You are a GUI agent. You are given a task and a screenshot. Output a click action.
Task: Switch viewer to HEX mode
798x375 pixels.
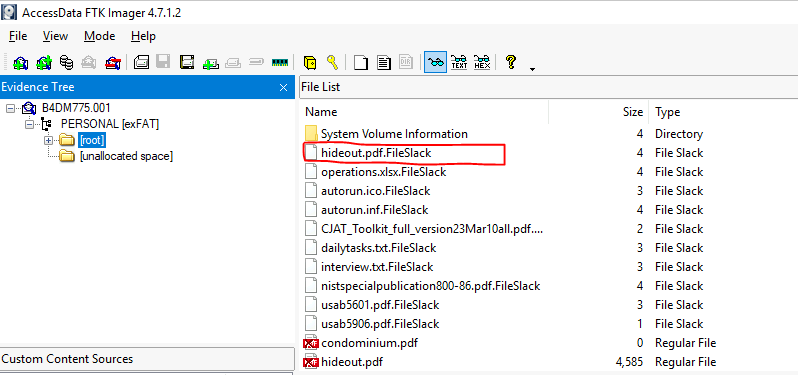point(482,63)
